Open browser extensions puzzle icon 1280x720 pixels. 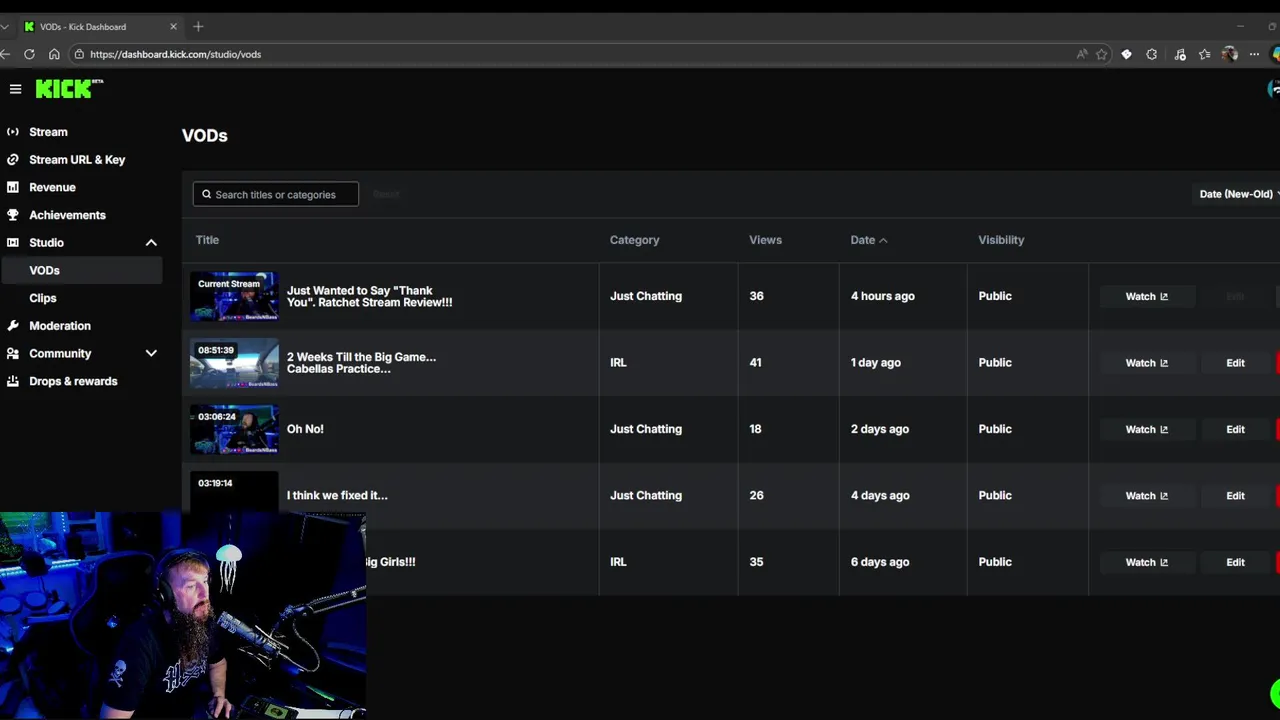coord(1152,54)
